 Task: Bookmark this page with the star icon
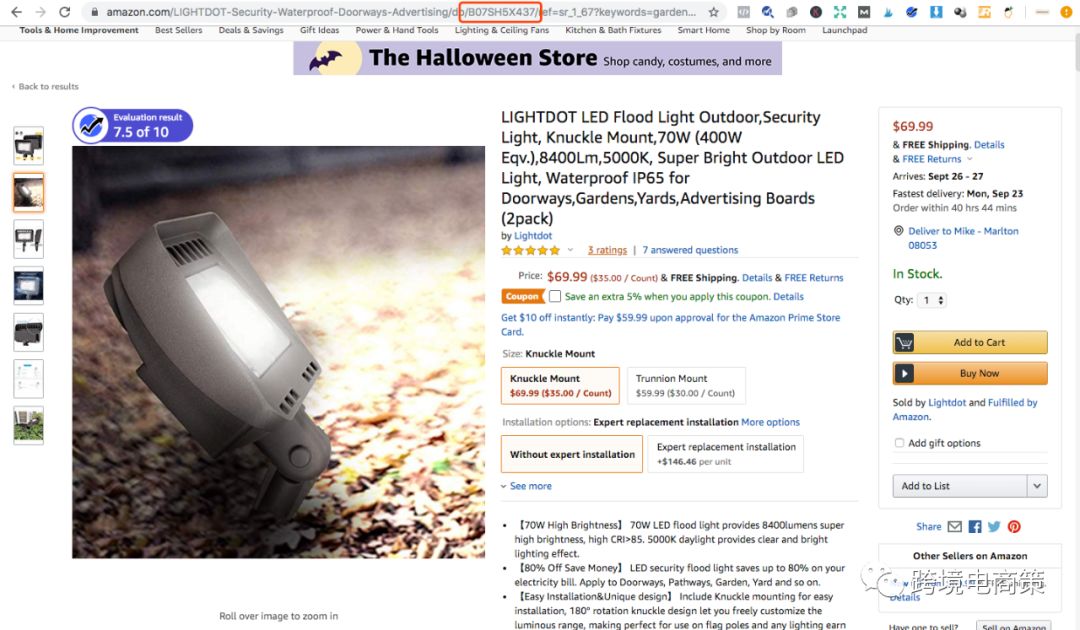(x=714, y=12)
